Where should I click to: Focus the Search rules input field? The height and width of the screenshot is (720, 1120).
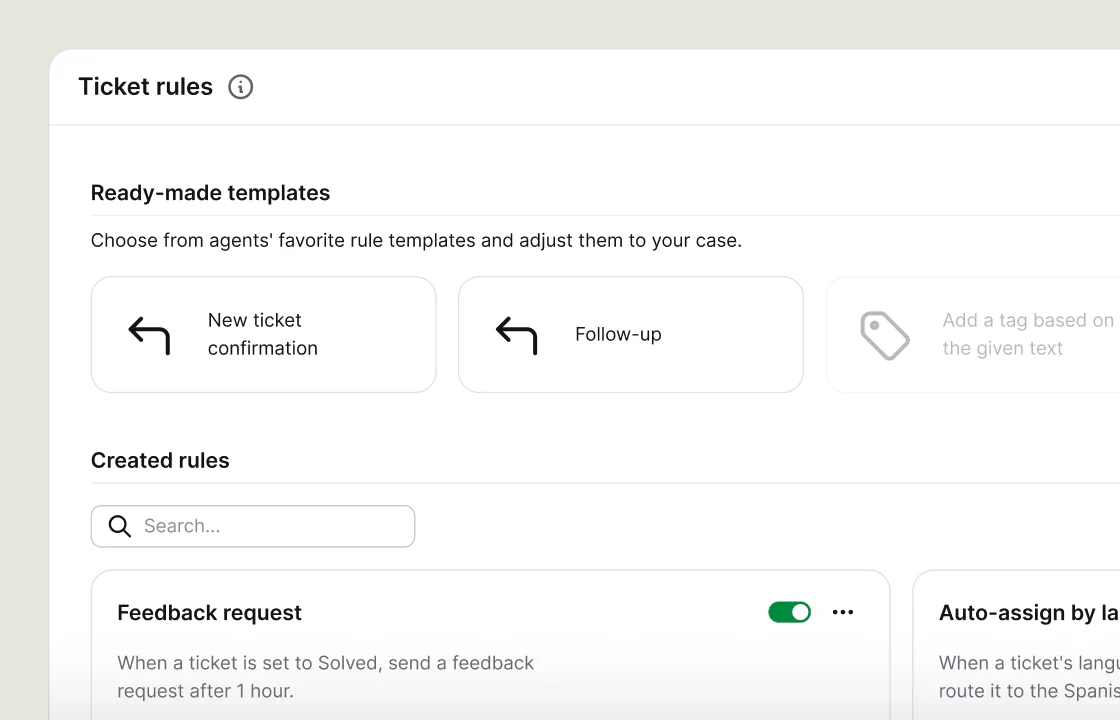[253, 526]
